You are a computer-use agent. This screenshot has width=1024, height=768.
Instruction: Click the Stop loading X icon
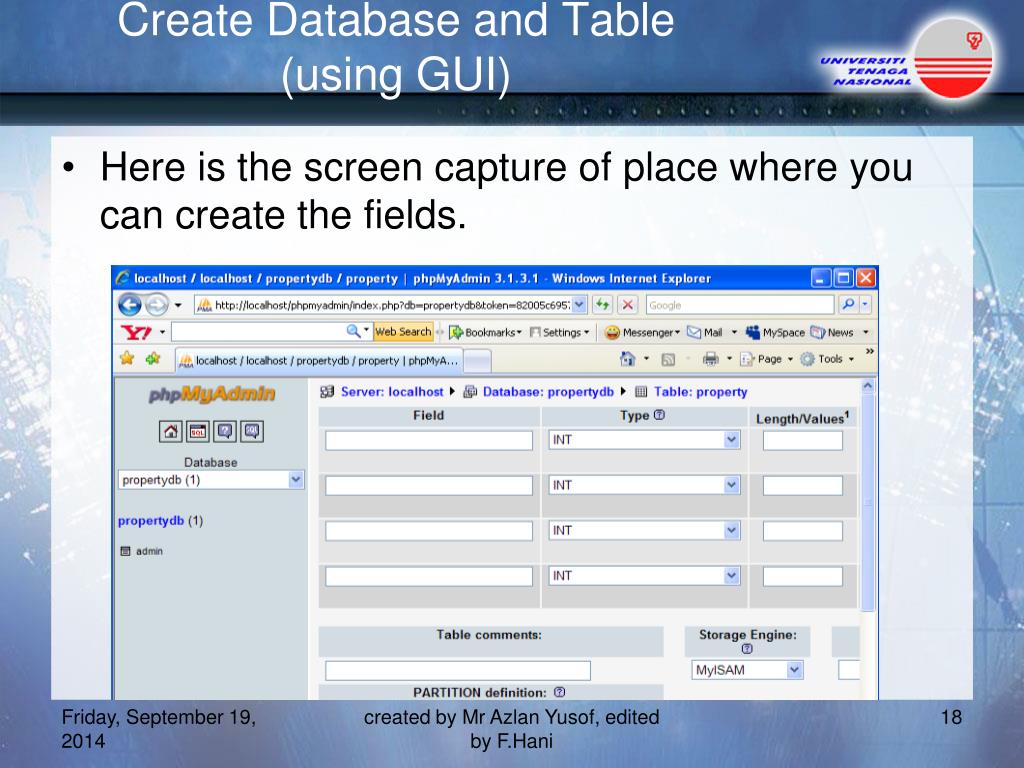point(628,305)
